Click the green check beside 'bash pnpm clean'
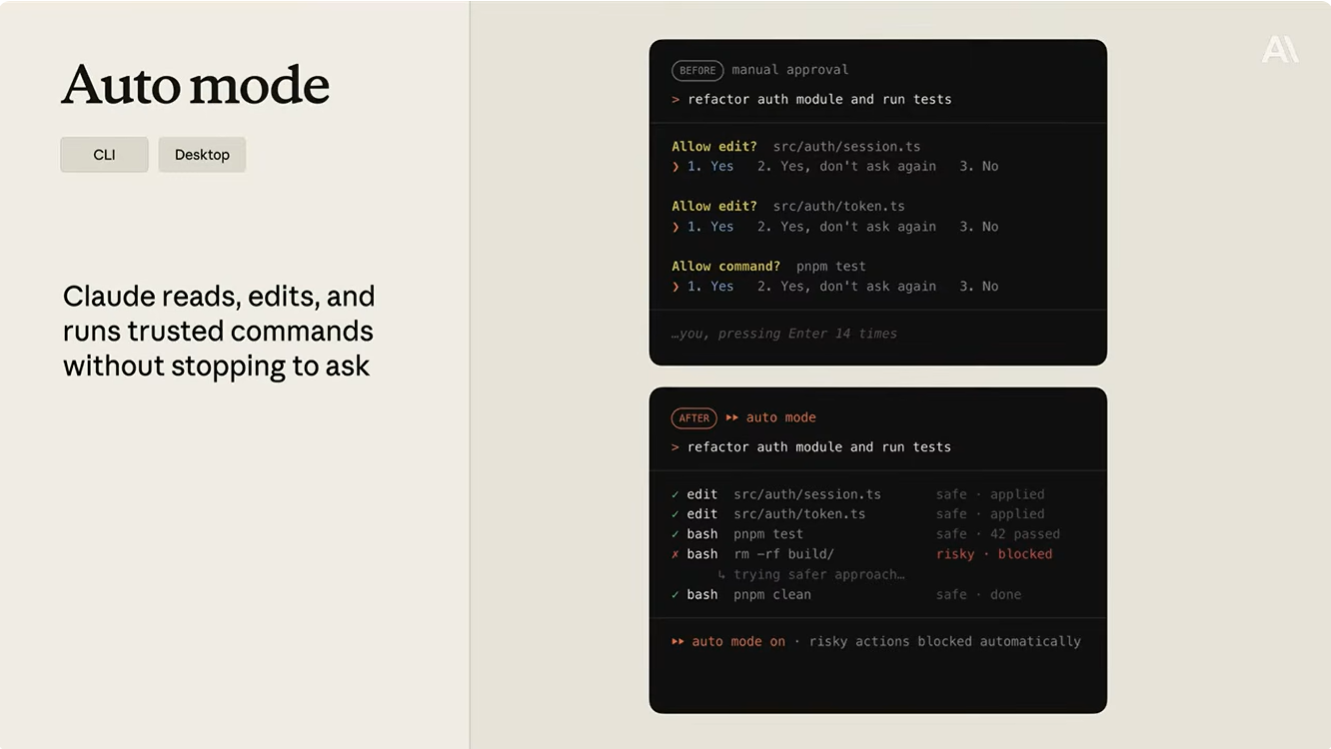 click(676, 594)
